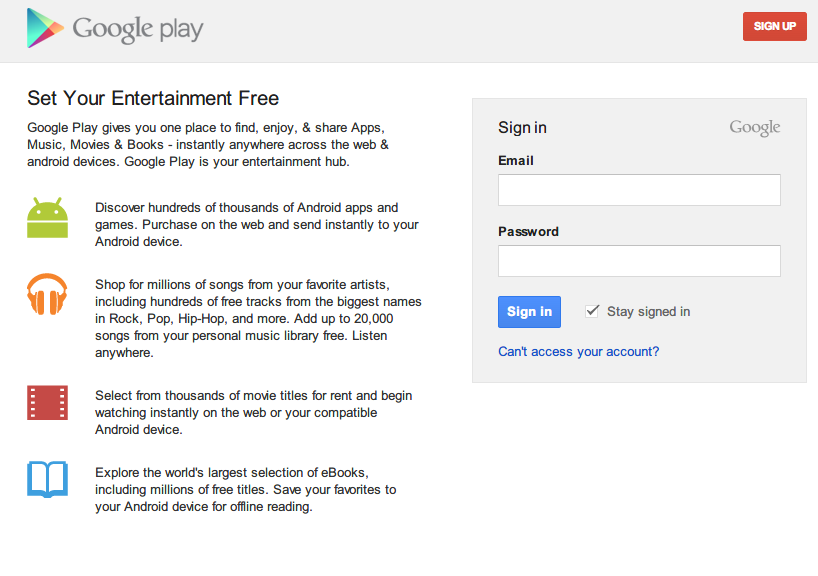Click the Set Your Entertainment Free heading

click(153, 98)
